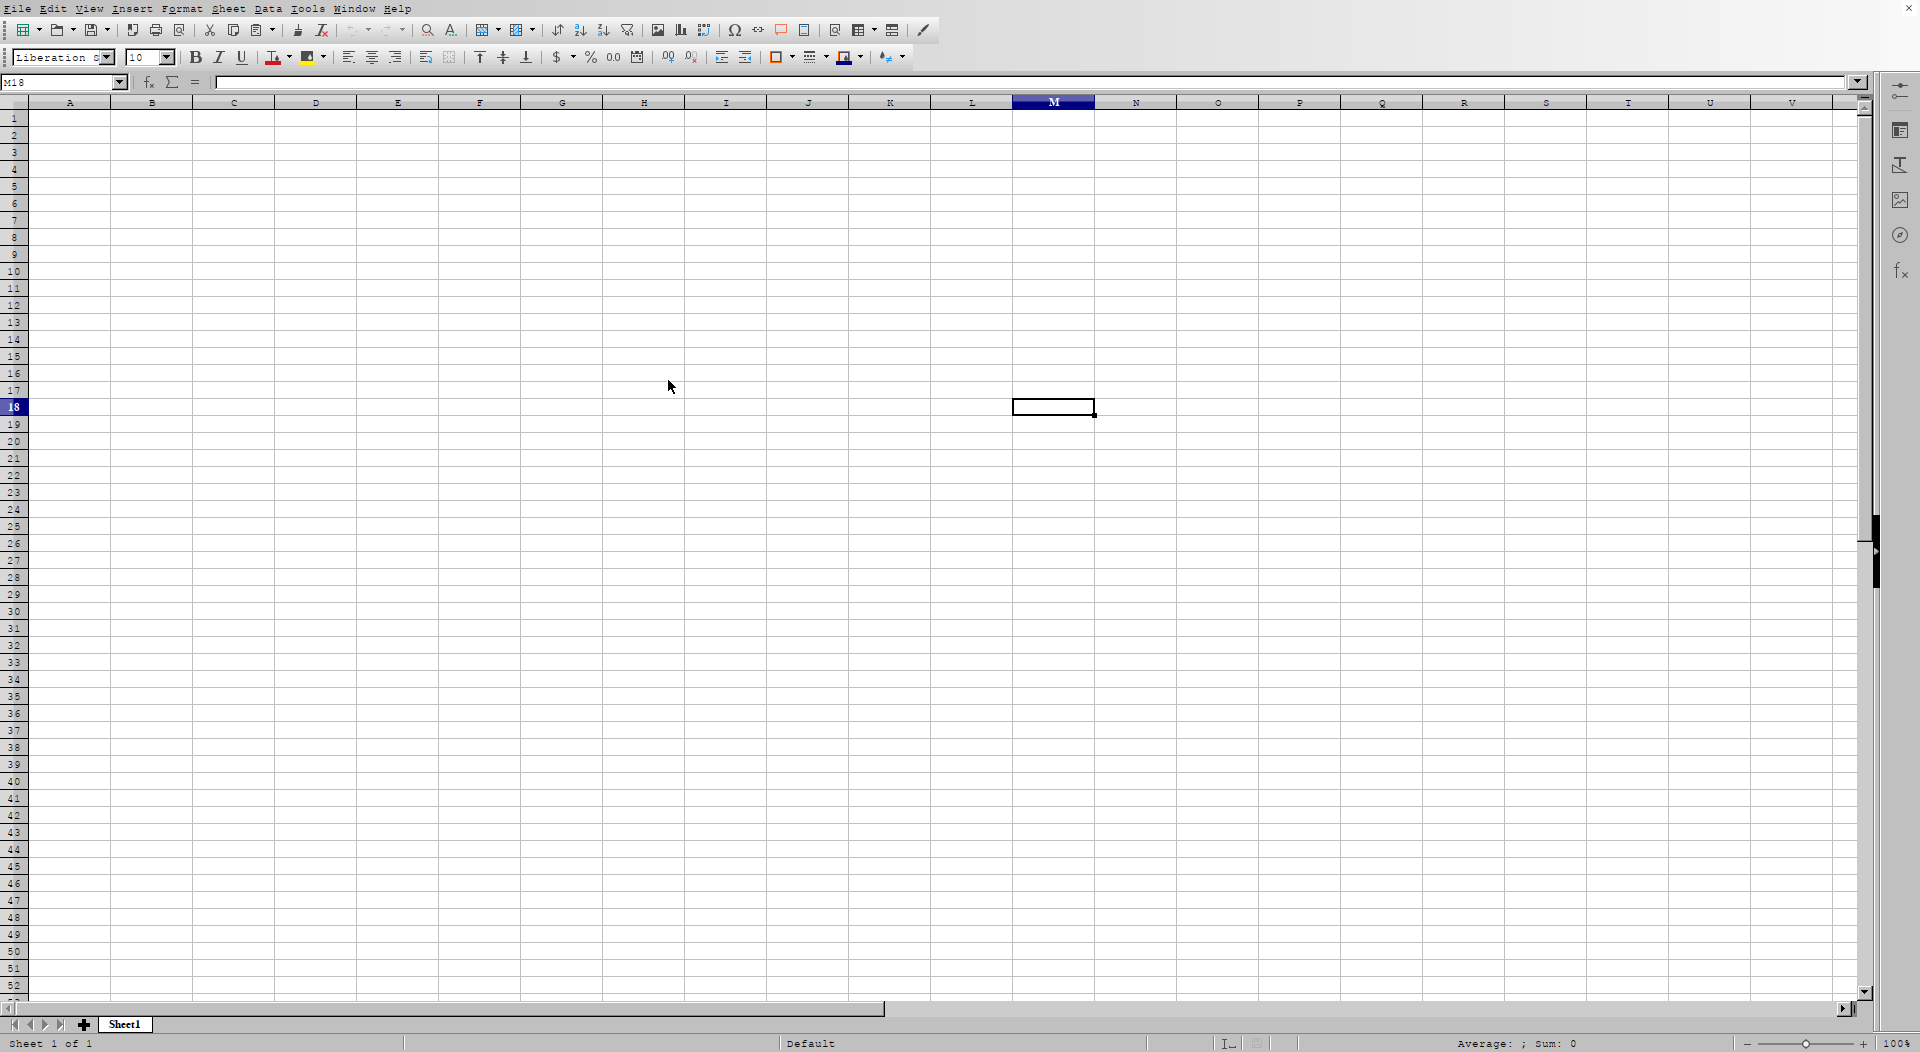Toggle align right
The image size is (1920, 1052).
(395, 57)
